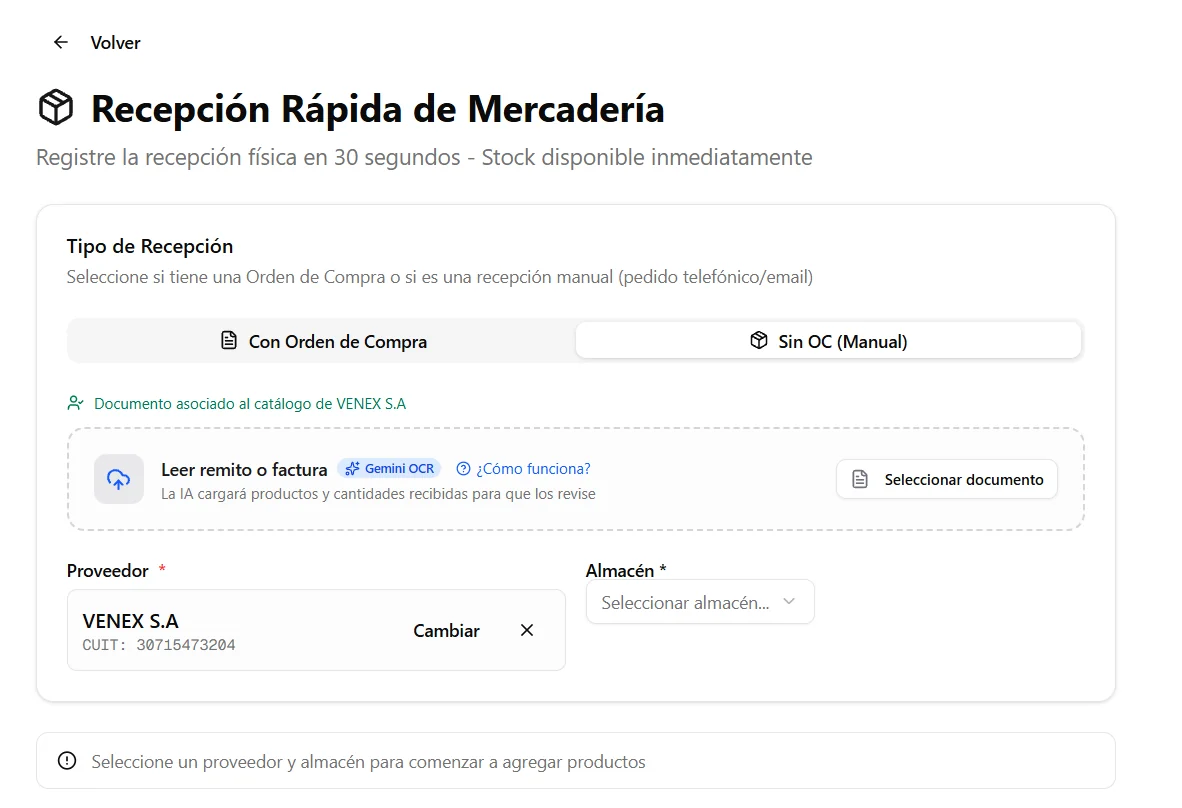The image size is (1182, 808).
Task: Click the Seleccionar documento button
Action: 947,479
